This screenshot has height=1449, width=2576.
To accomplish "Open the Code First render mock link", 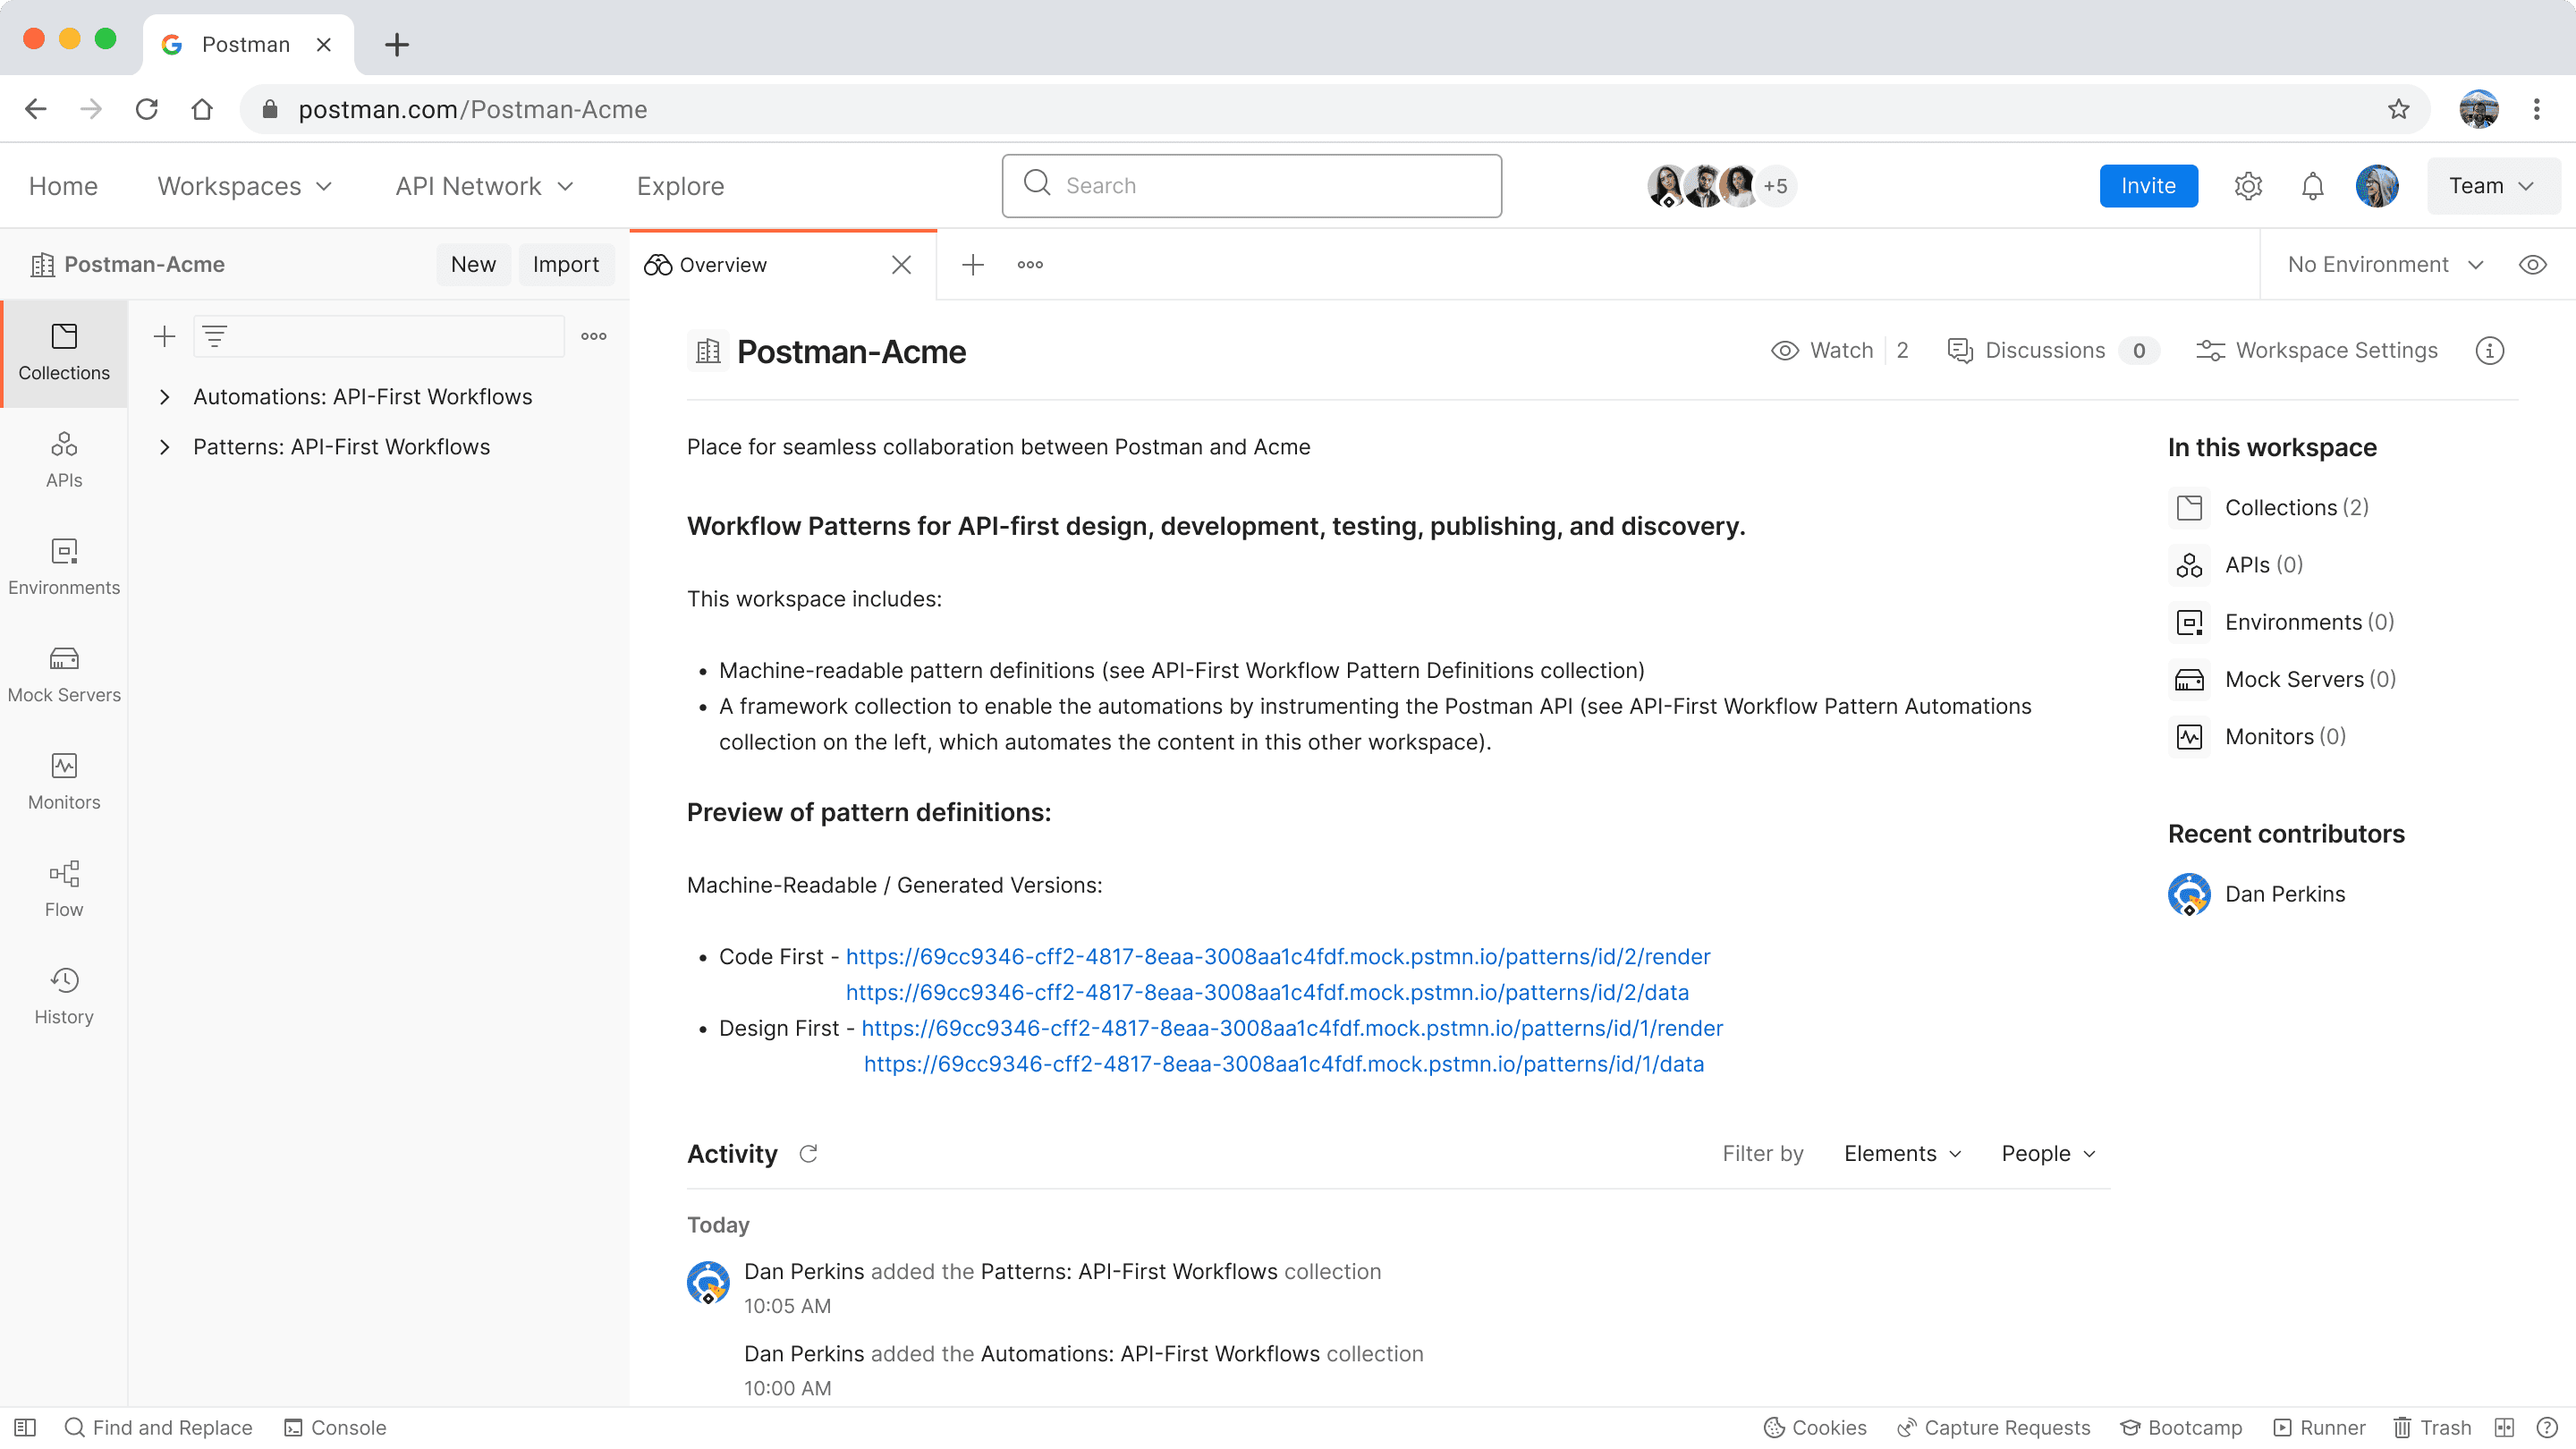I will coord(1278,957).
